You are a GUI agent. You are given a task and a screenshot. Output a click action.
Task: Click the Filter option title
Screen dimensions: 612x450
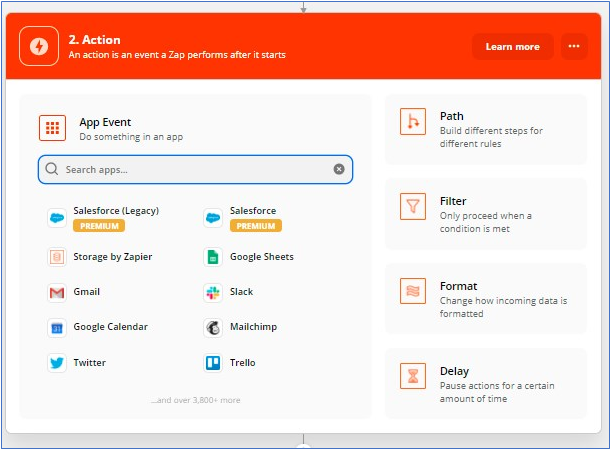coord(453,201)
